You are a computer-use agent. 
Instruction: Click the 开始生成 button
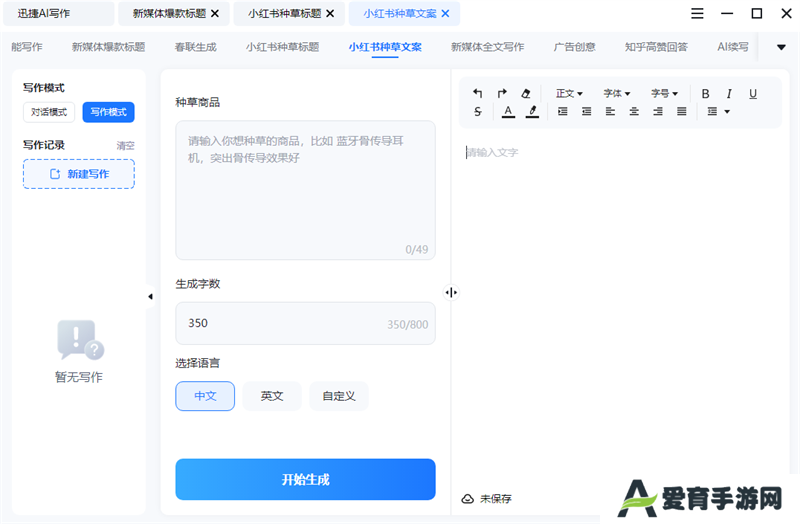(305, 479)
